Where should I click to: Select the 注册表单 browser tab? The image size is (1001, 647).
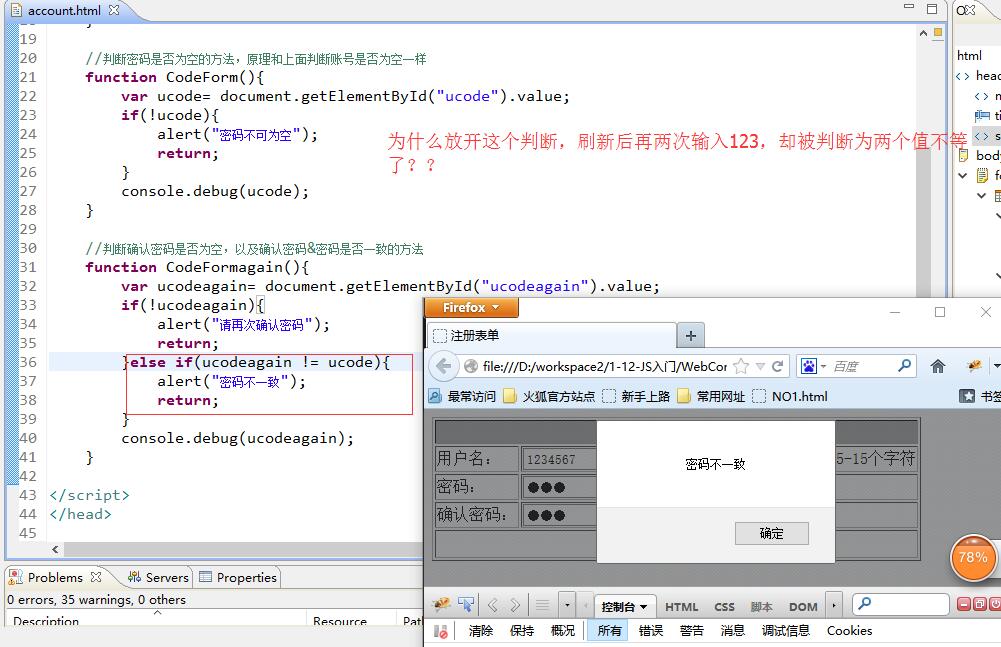click(550, 335)
